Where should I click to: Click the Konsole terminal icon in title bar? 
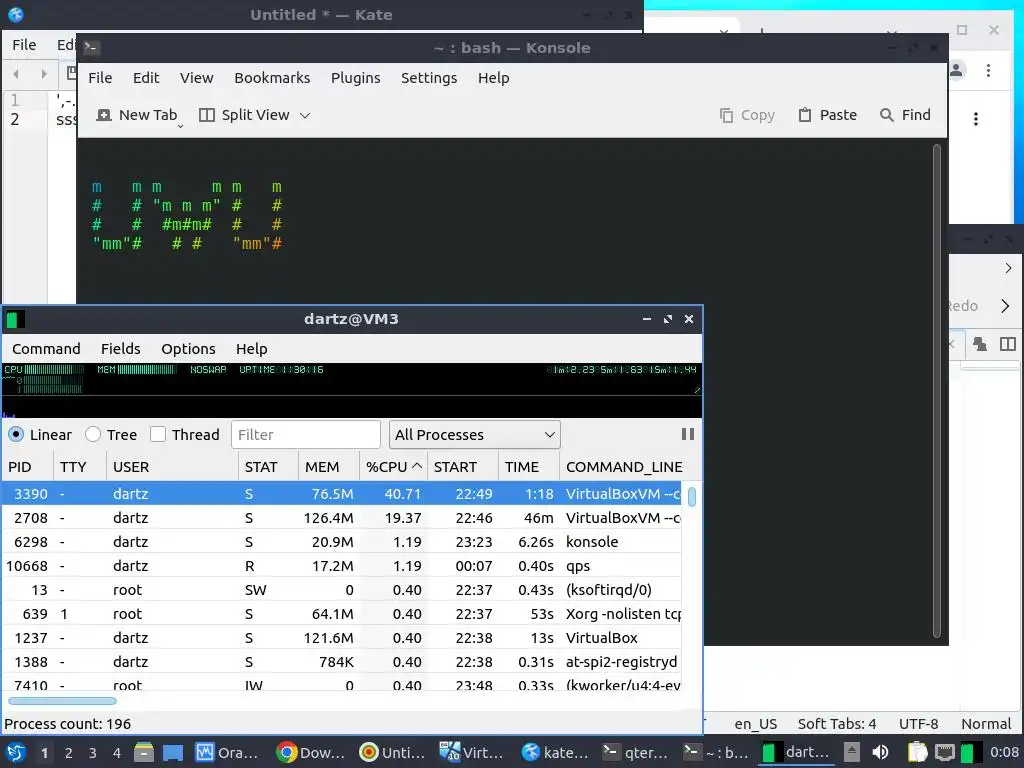91,47
